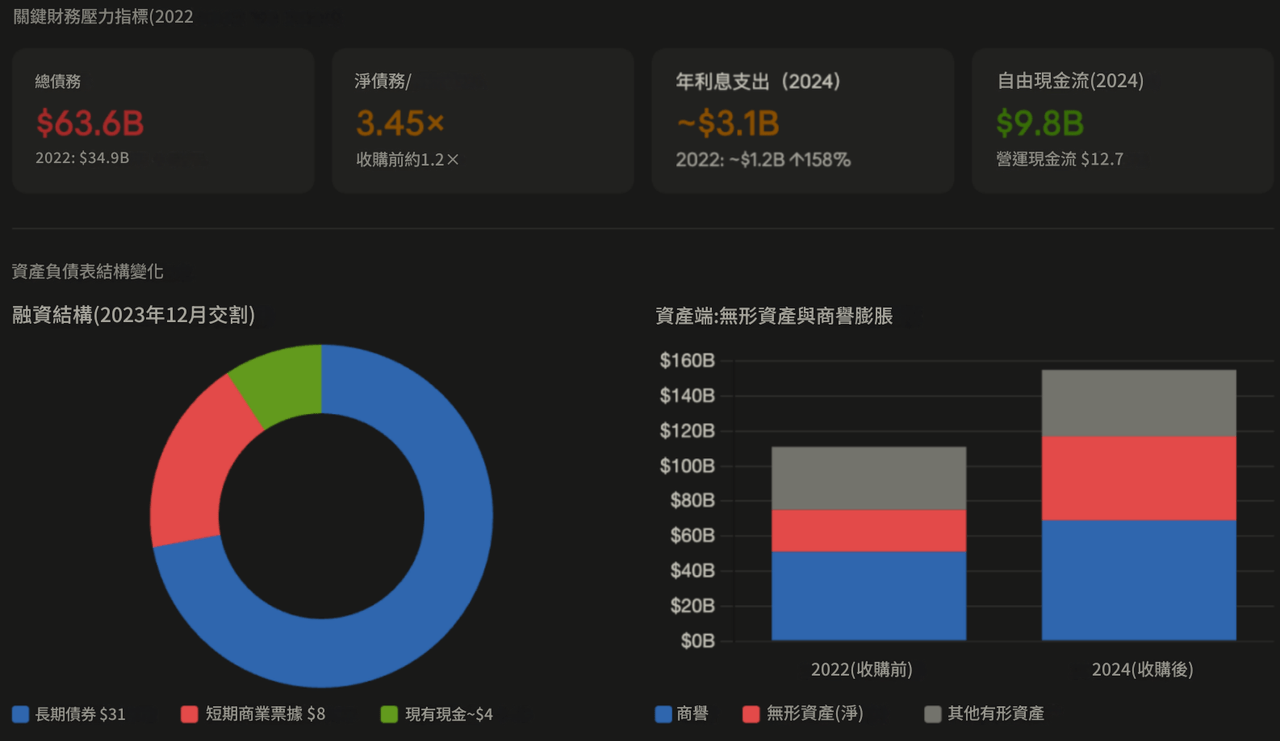Toggle the 商譽 legend item
The image size is (1280, 741).
tap(682, 714)
